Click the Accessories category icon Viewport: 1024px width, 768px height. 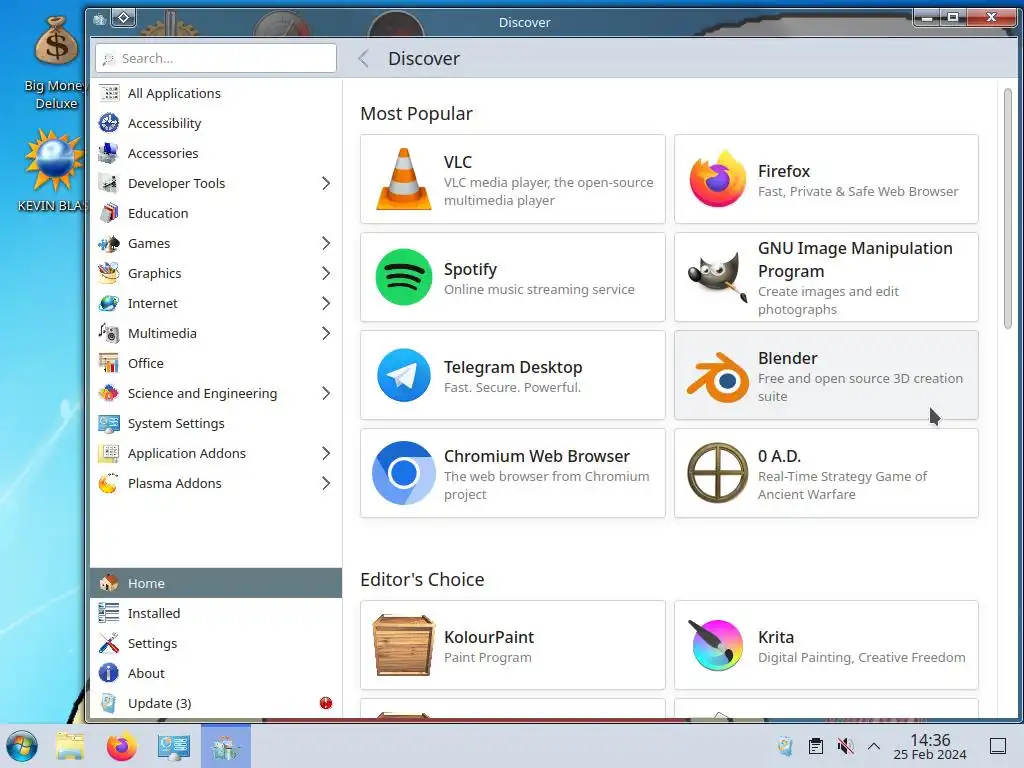pos(108,153)
